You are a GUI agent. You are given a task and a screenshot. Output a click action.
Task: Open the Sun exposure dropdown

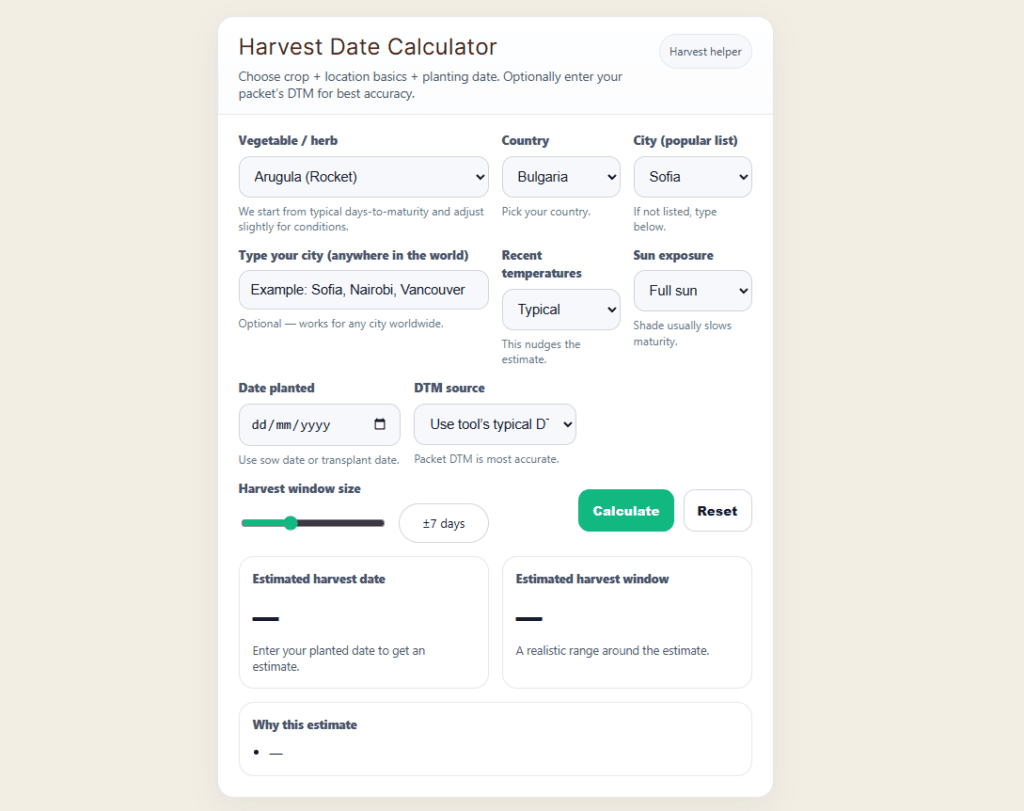point(692,291)
